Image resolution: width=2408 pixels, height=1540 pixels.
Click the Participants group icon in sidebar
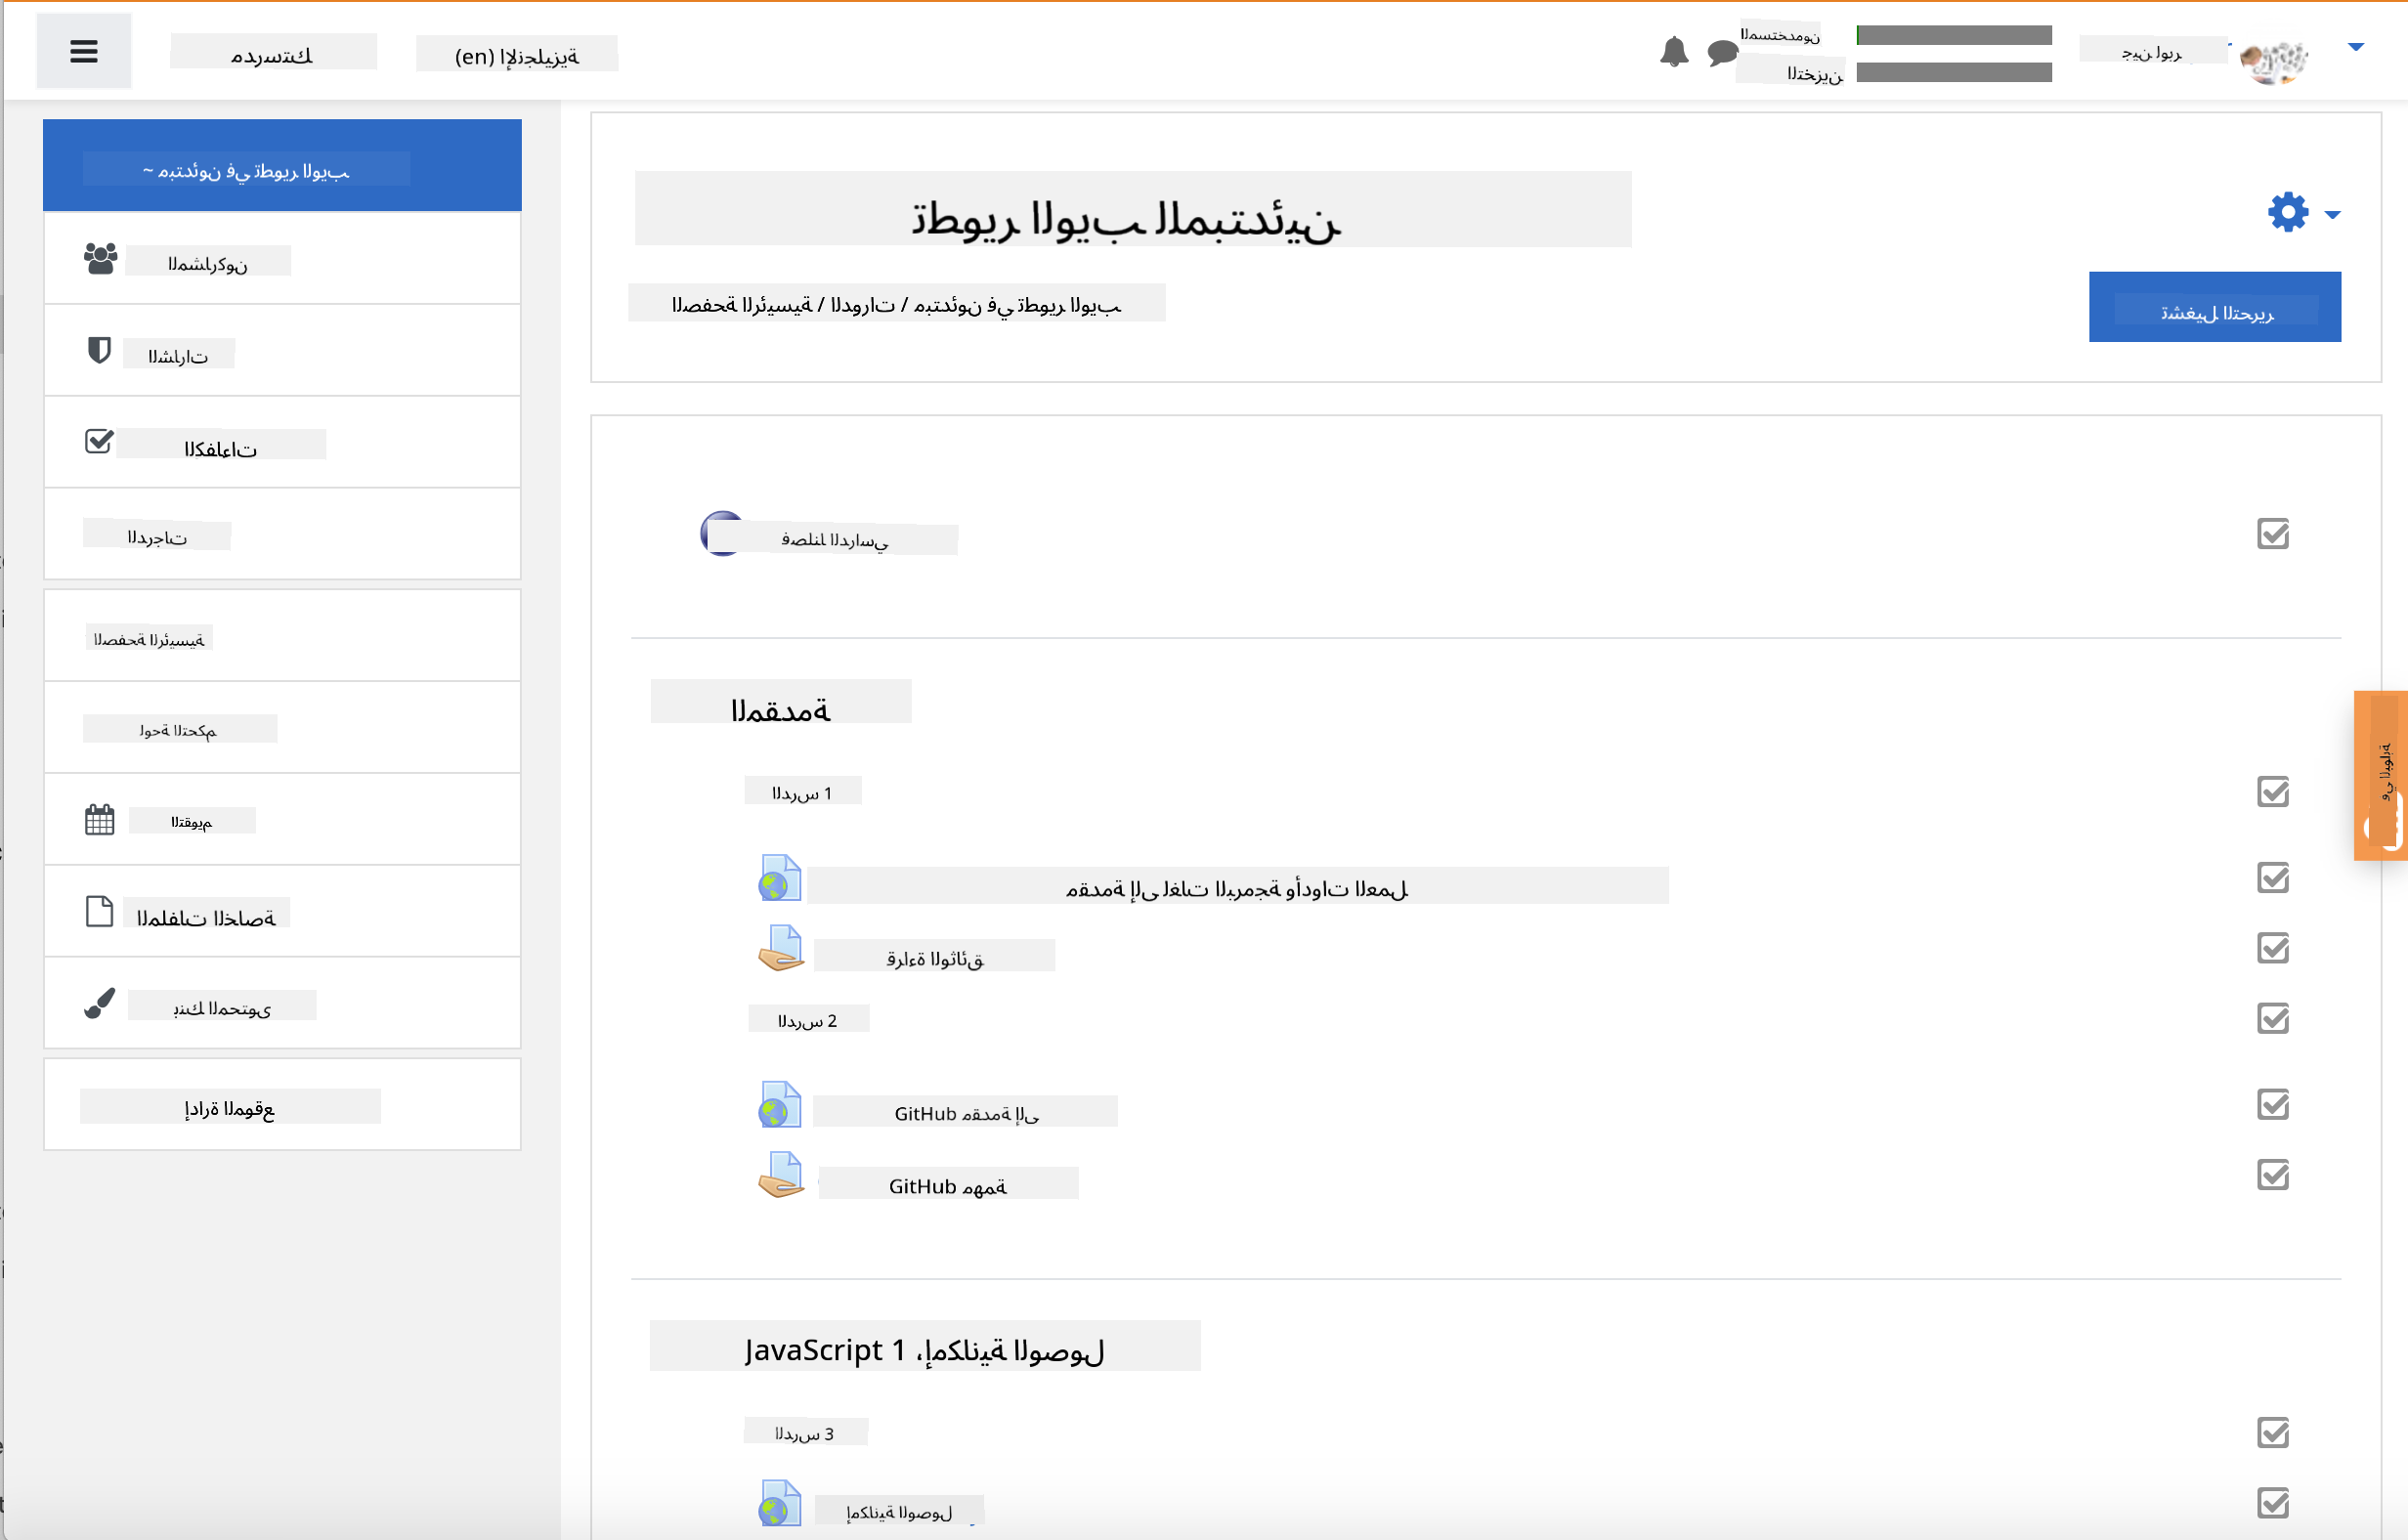coord(100,259)
